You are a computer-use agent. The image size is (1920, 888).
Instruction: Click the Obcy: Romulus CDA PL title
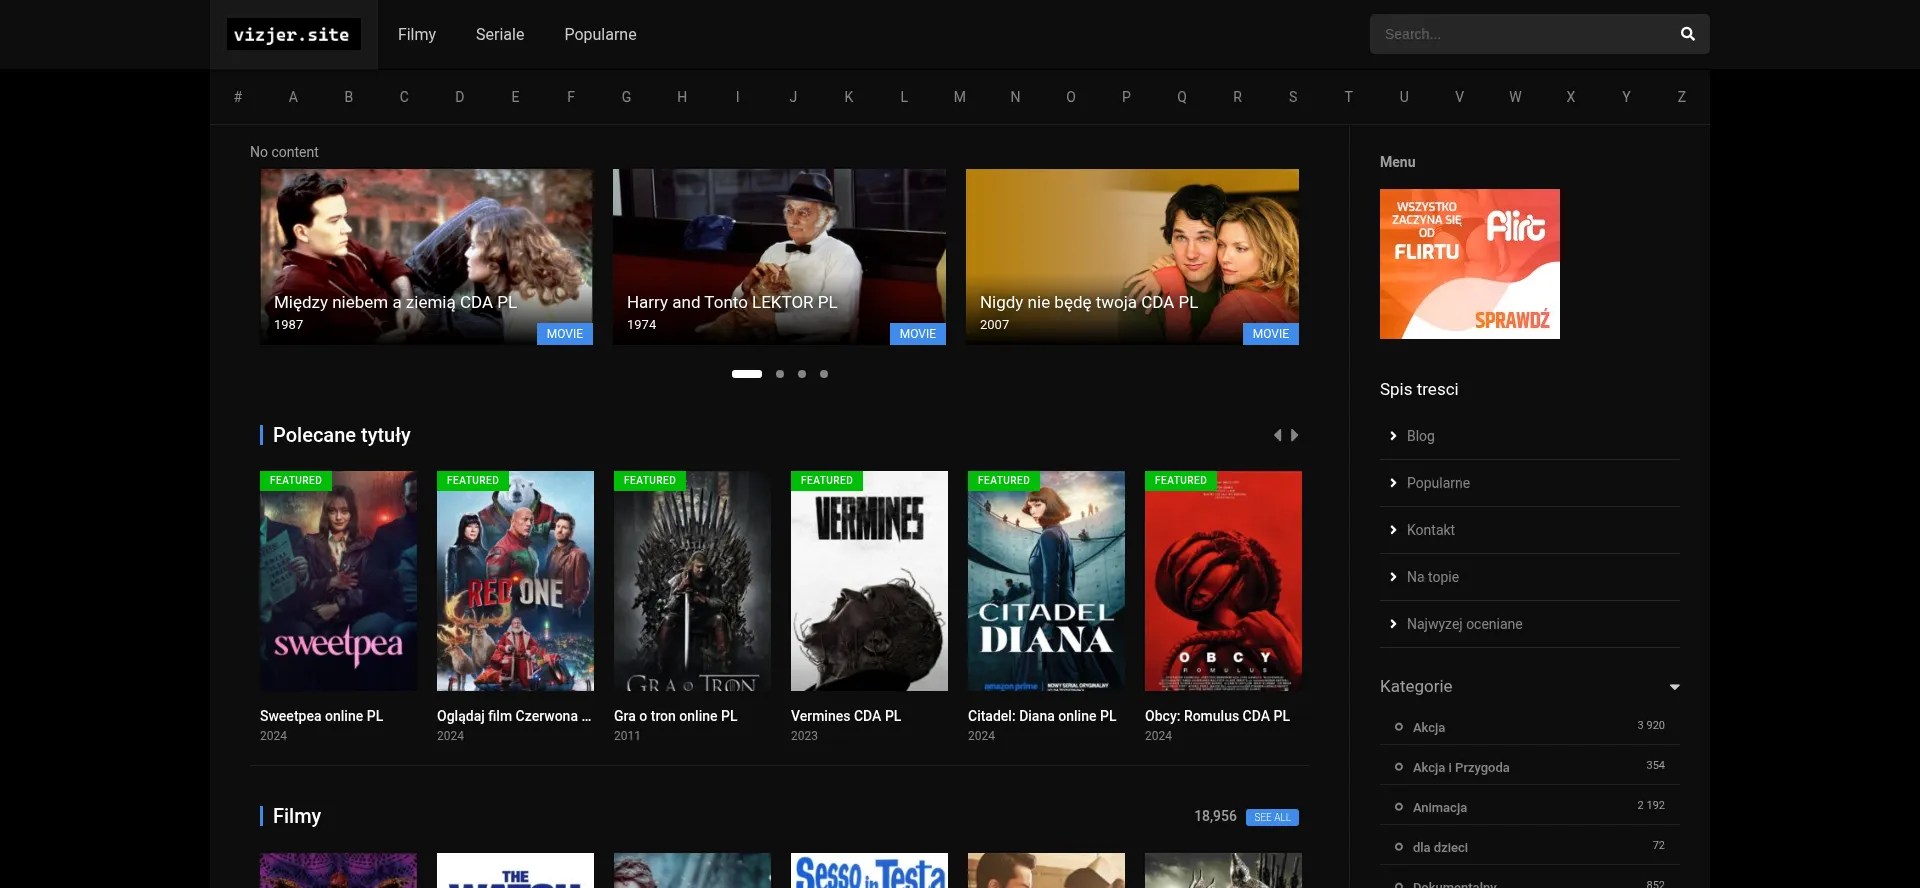(x=1217, y=716)
